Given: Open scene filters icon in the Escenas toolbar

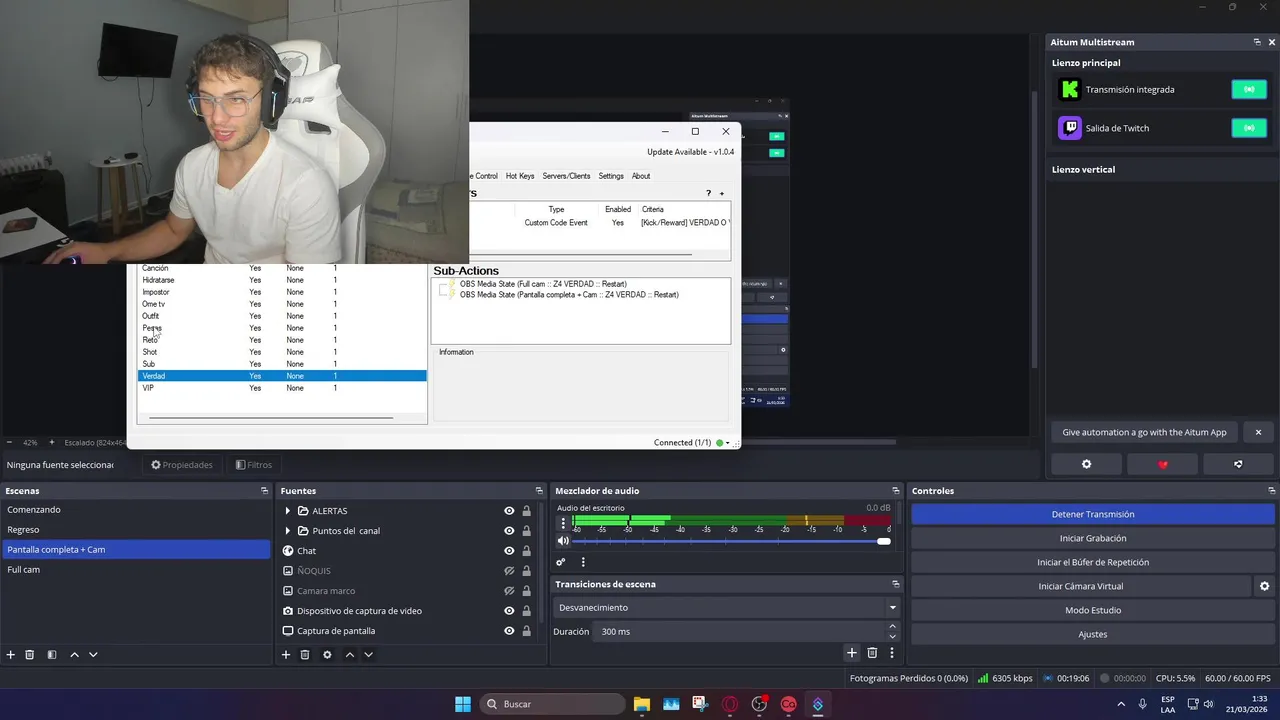Looking at the screenshot, I should pyautogui.click(x=52, y=654).
